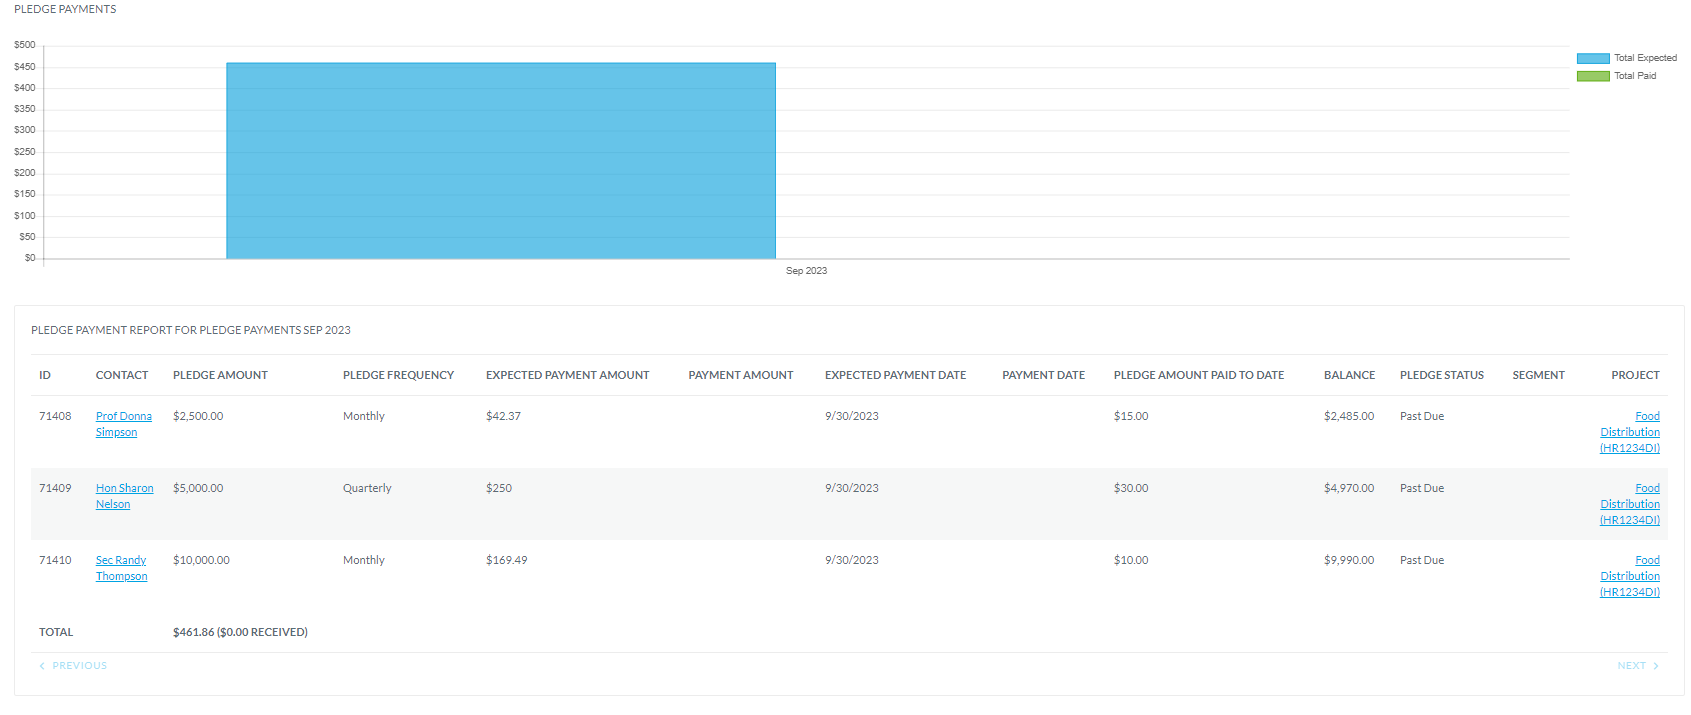Click the $10.00 paid to date value
The height and width of the screenshot is (715, 1691).
point(1131,560)
